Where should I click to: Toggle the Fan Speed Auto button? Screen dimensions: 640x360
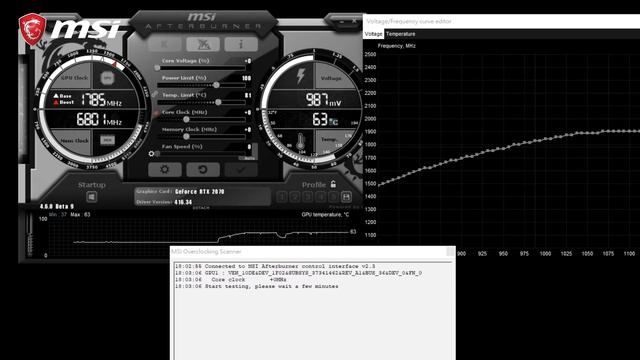point(249,158)
